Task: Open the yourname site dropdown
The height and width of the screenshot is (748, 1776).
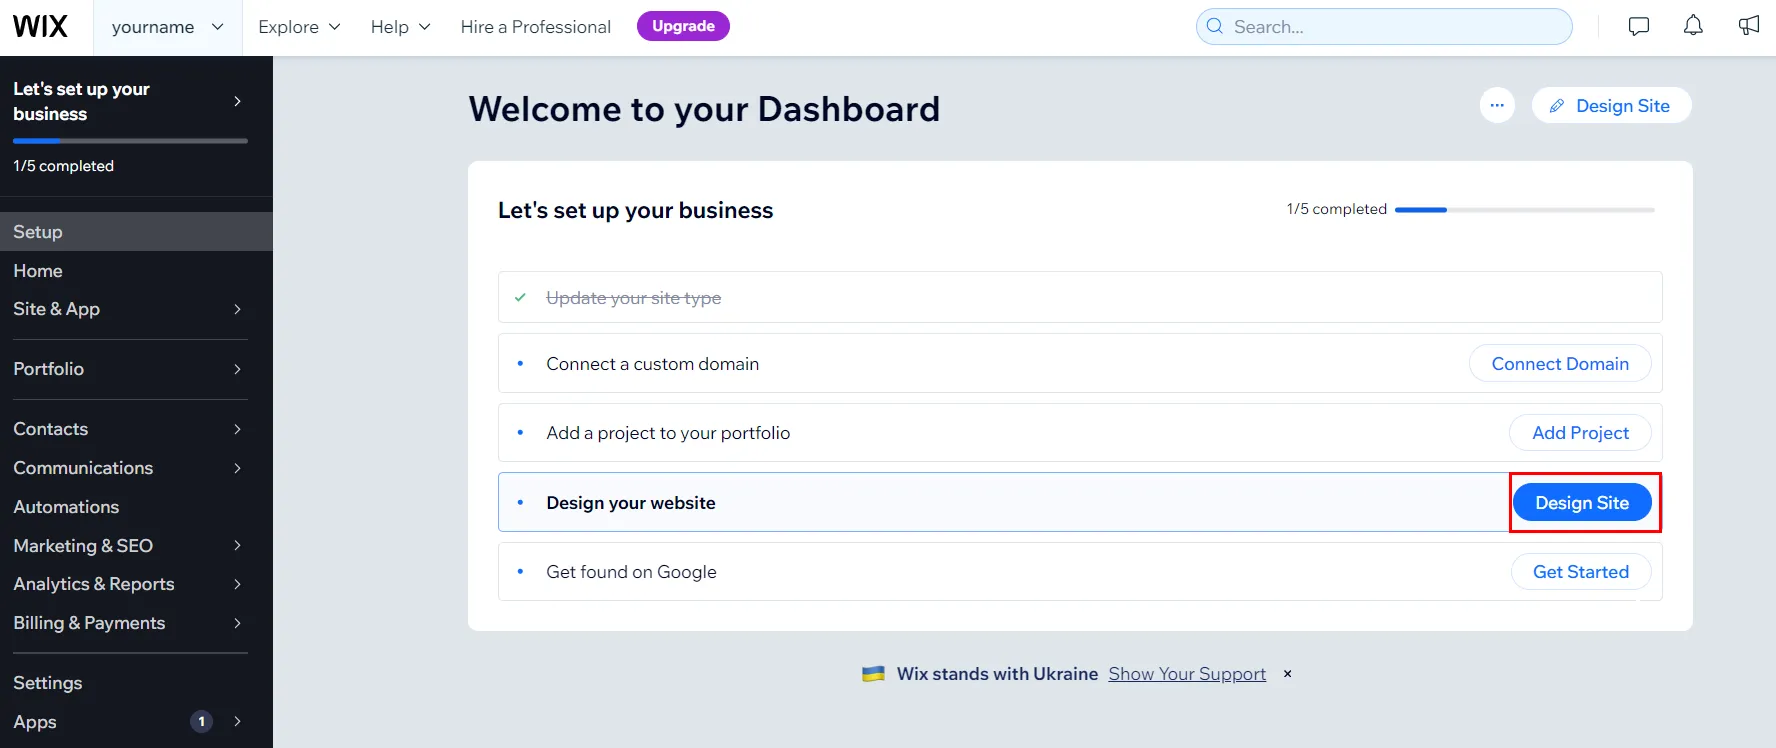Action: (168, 27)
